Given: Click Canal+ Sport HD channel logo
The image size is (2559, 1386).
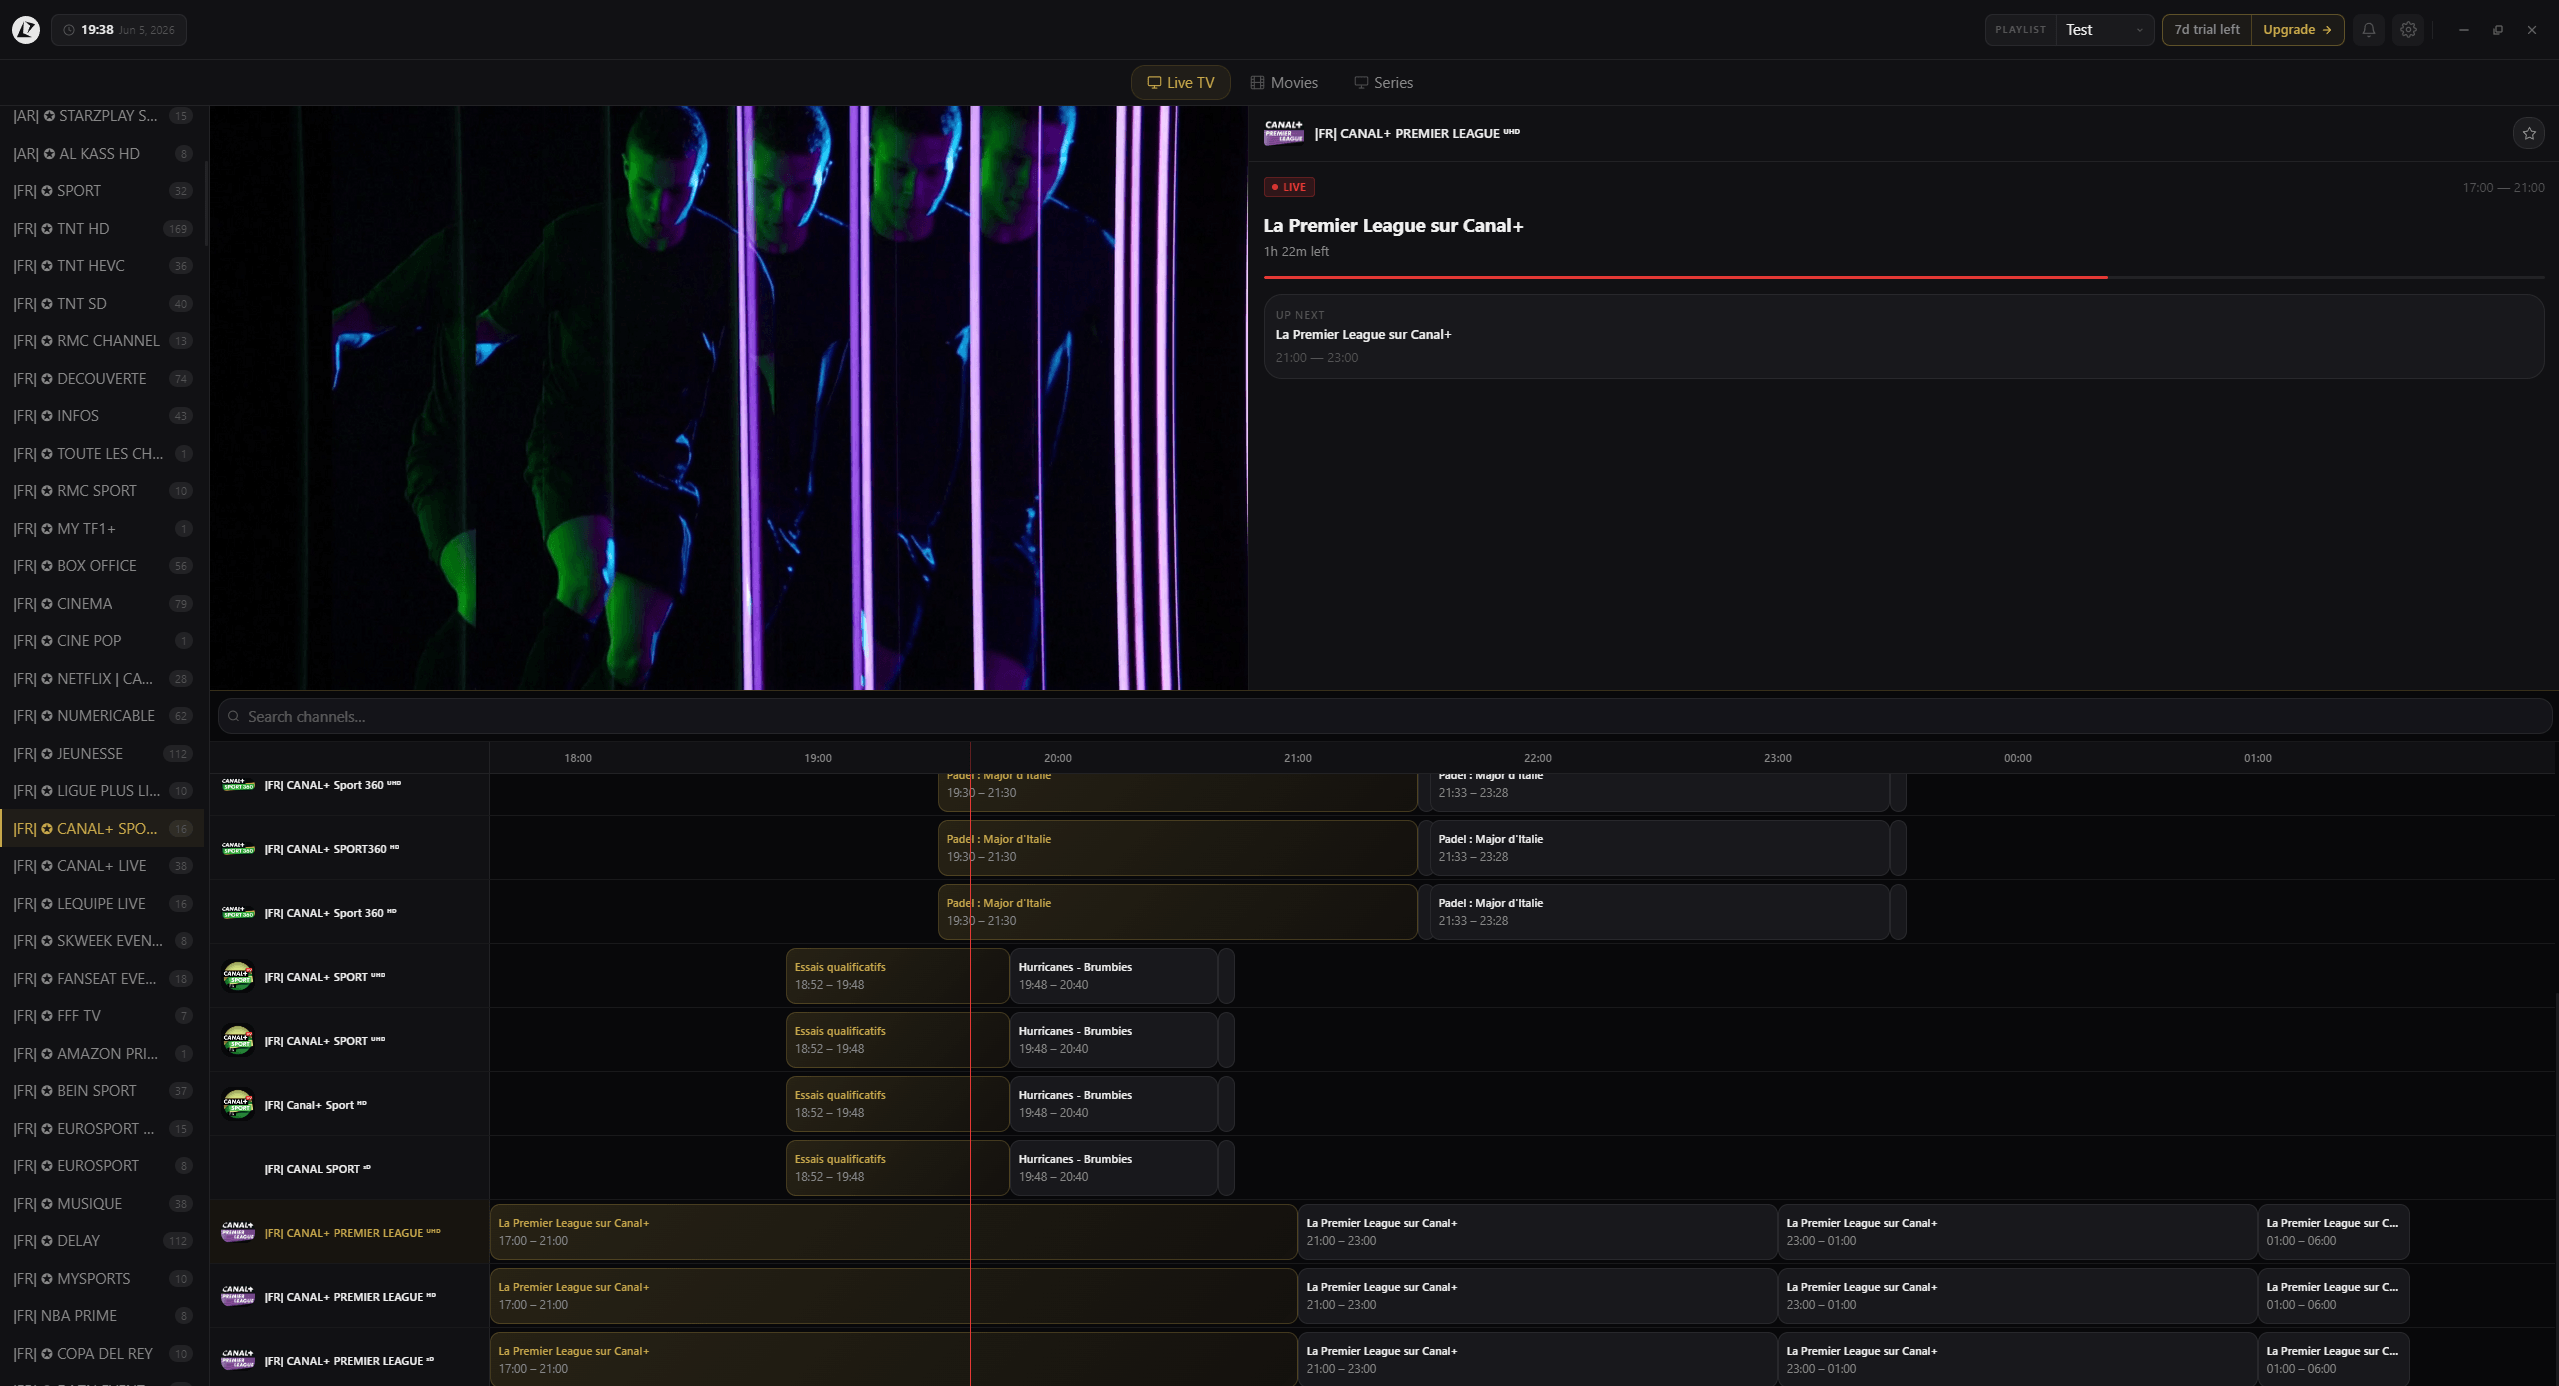Looking at the screenshot, I should (238, 1104).
